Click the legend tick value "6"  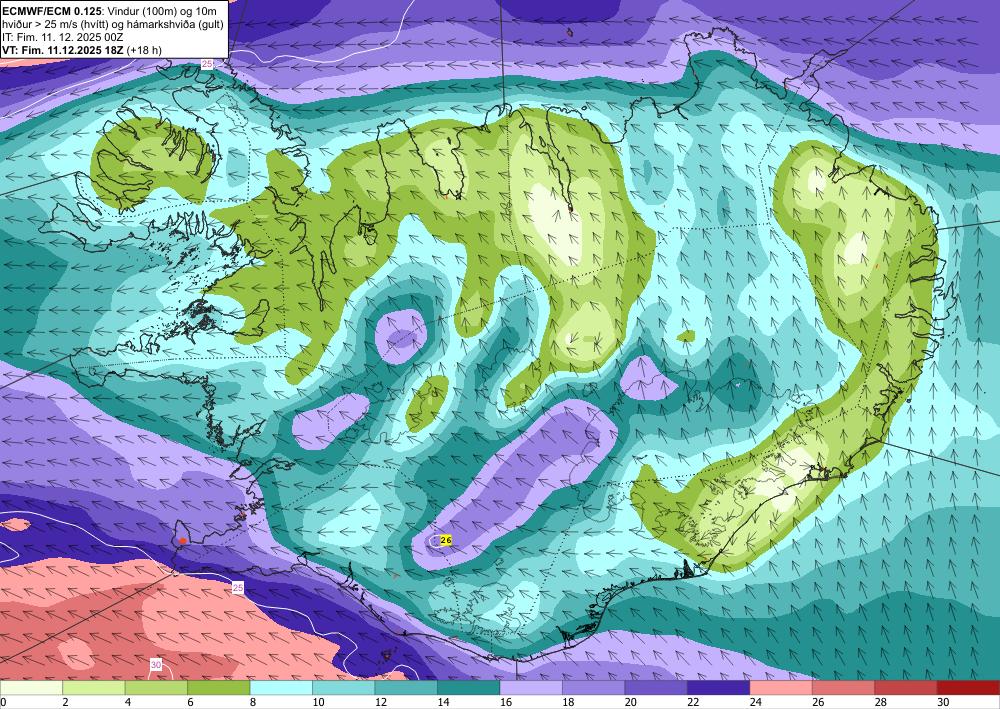coord(188,702)
